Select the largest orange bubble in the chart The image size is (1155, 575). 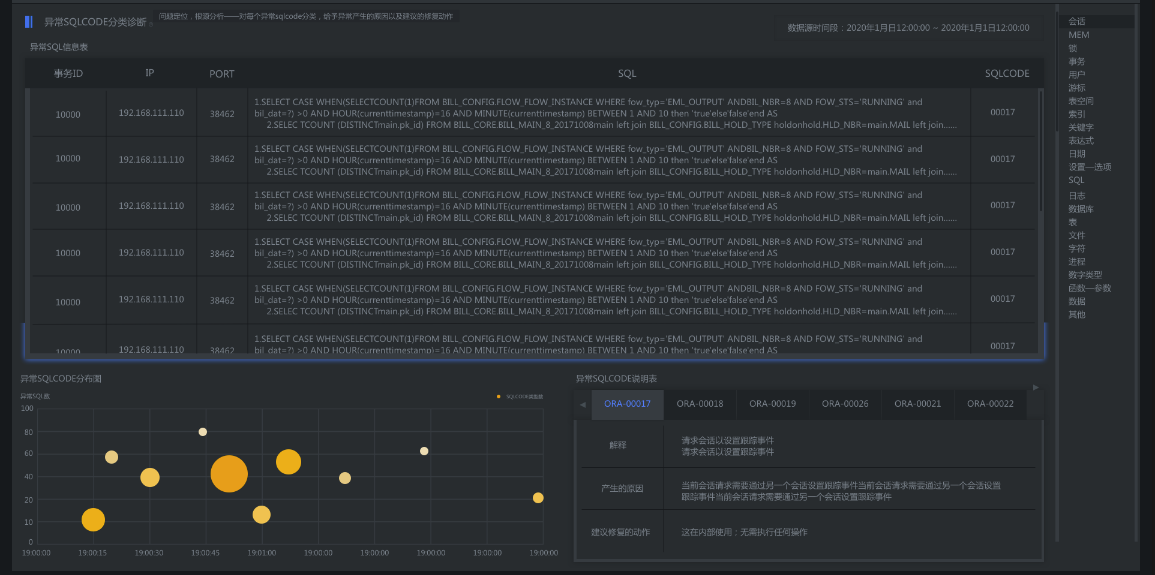(229, 473)
